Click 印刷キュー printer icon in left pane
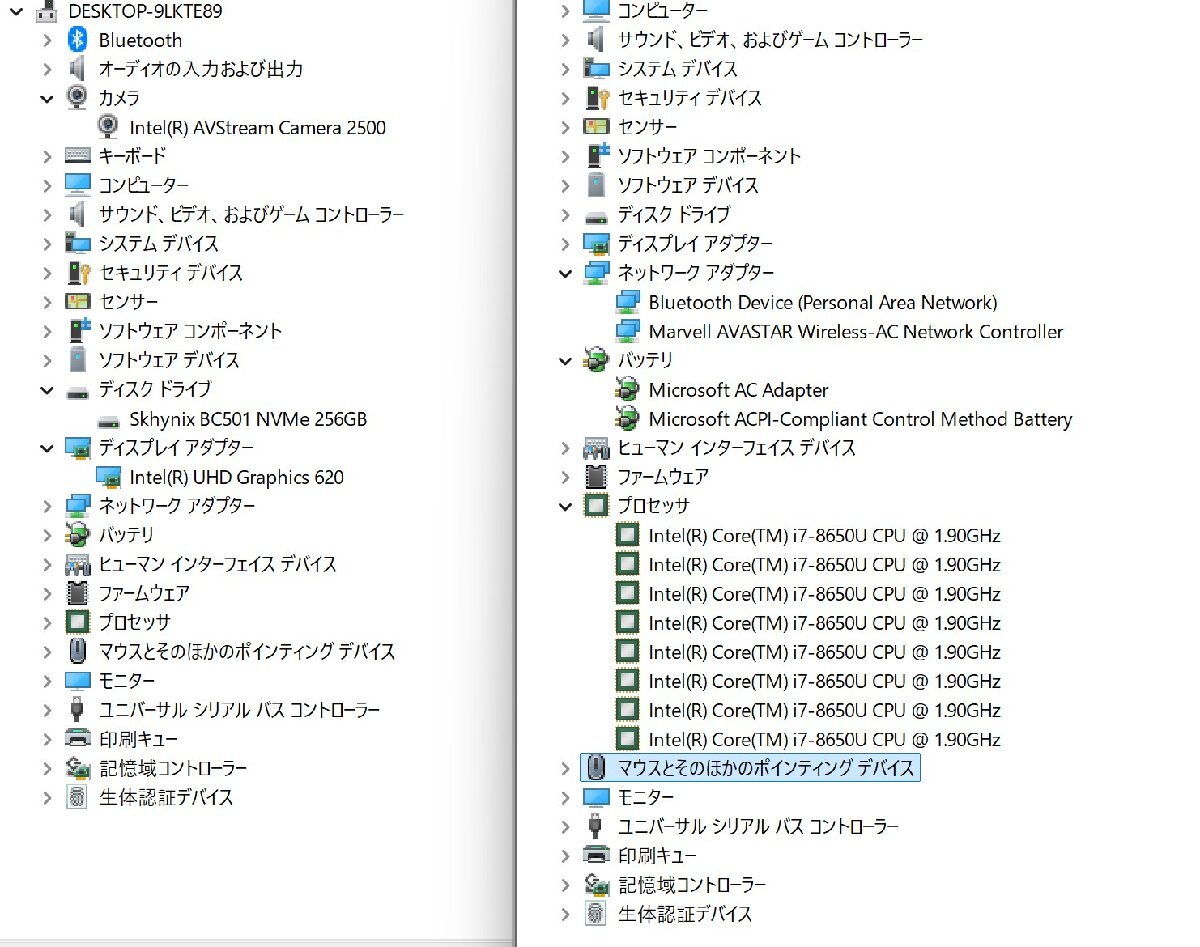This screenshot has width=1200, height=947. 77,738
